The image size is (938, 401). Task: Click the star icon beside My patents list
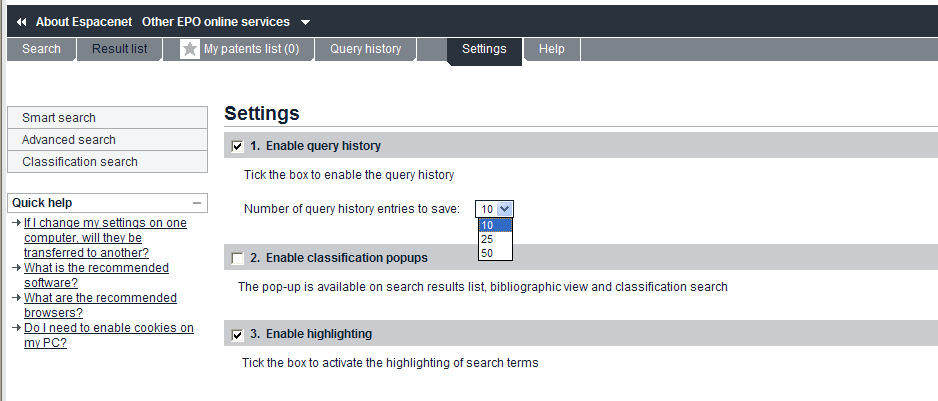pyautogui.click(x=190, y=49)
